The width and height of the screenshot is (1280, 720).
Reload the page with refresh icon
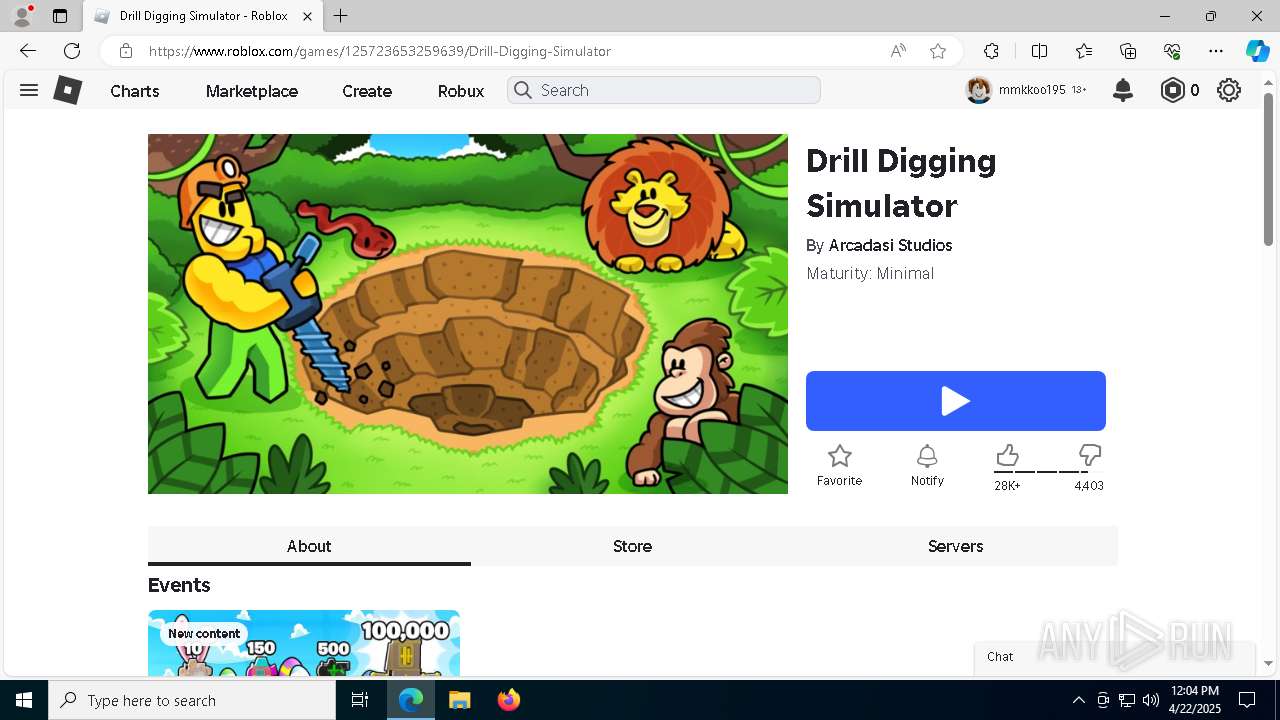[x=72, y=51]
